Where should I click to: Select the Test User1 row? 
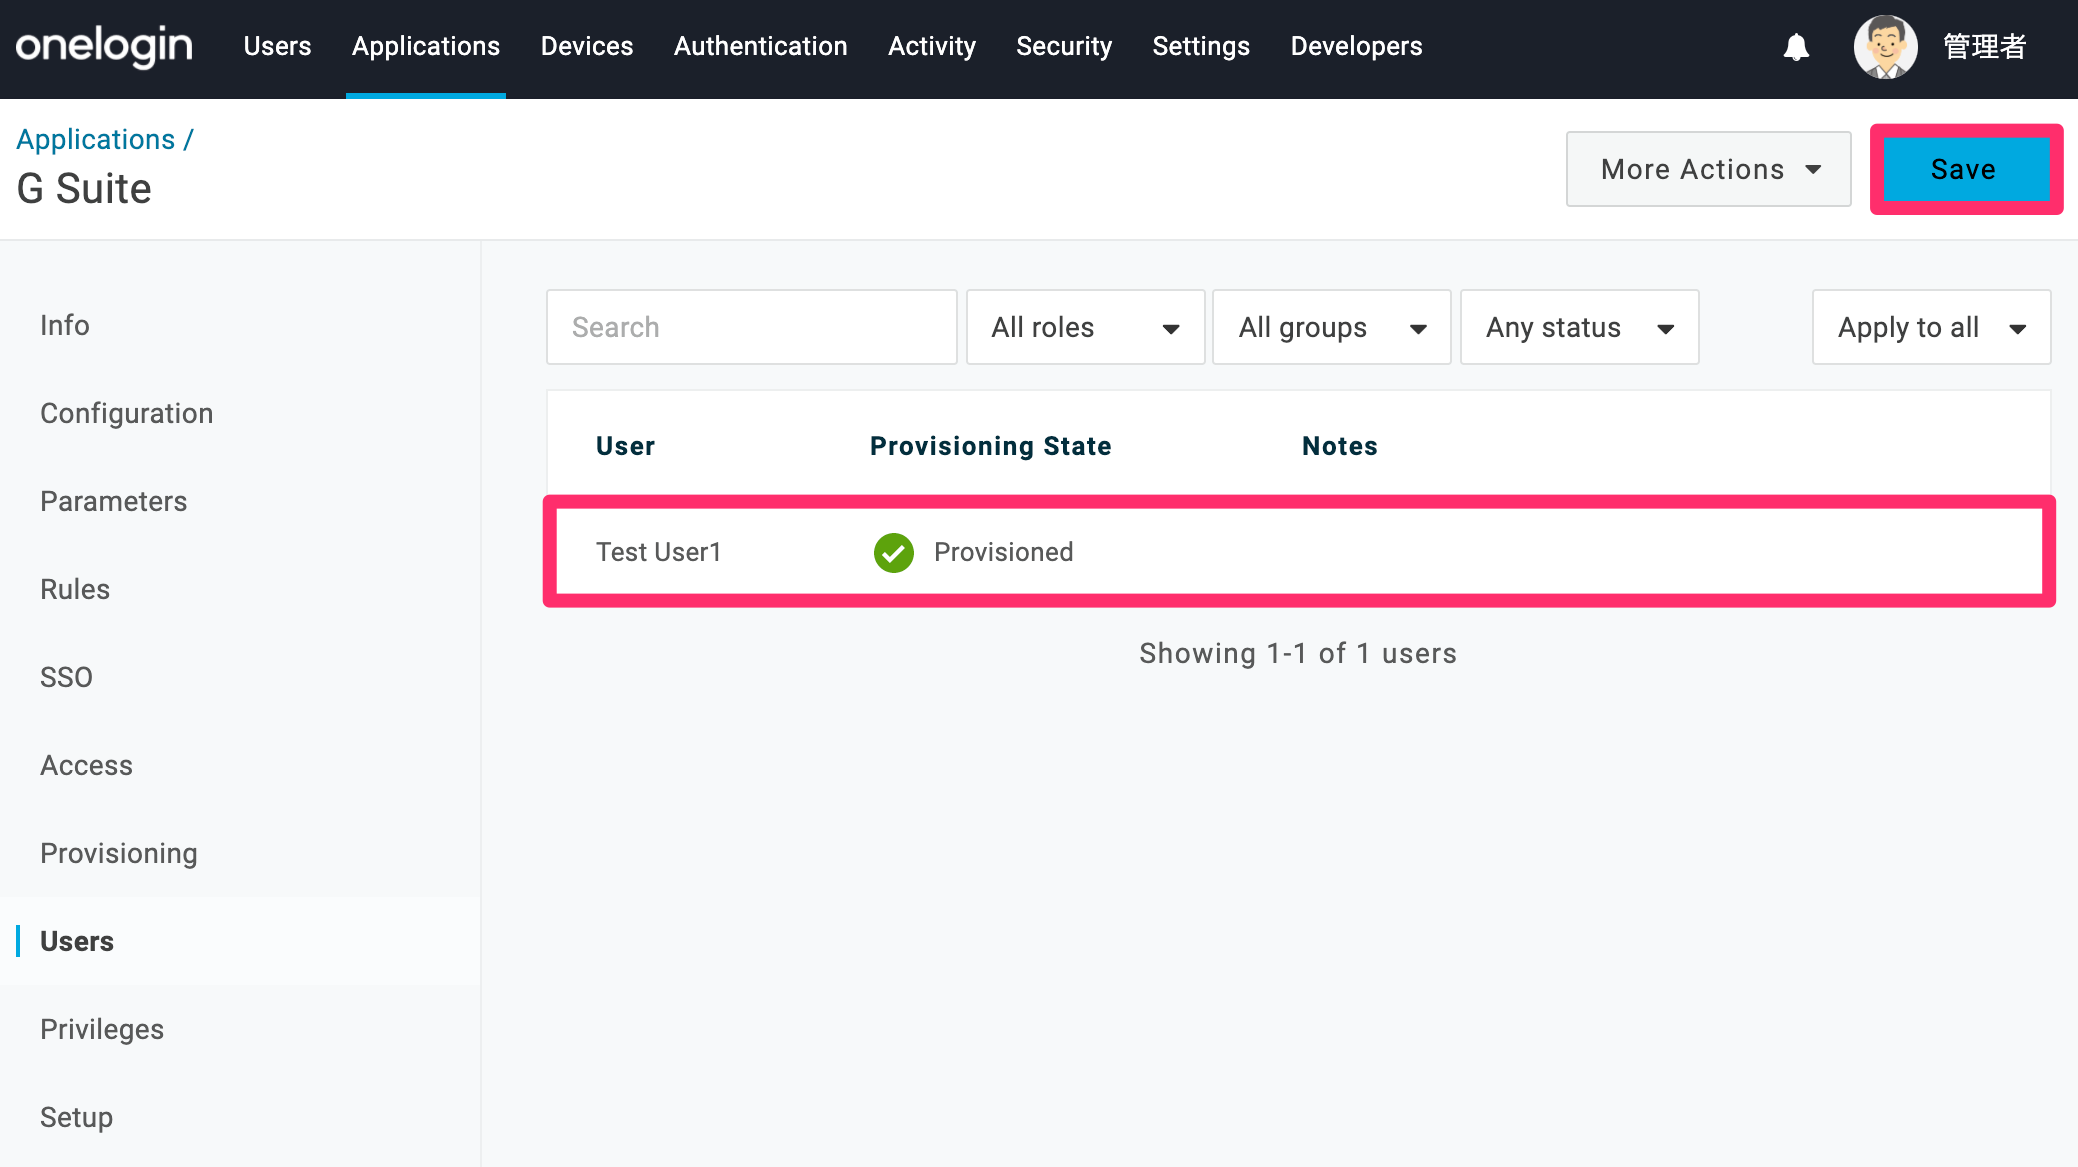[x=1299, y=552]
